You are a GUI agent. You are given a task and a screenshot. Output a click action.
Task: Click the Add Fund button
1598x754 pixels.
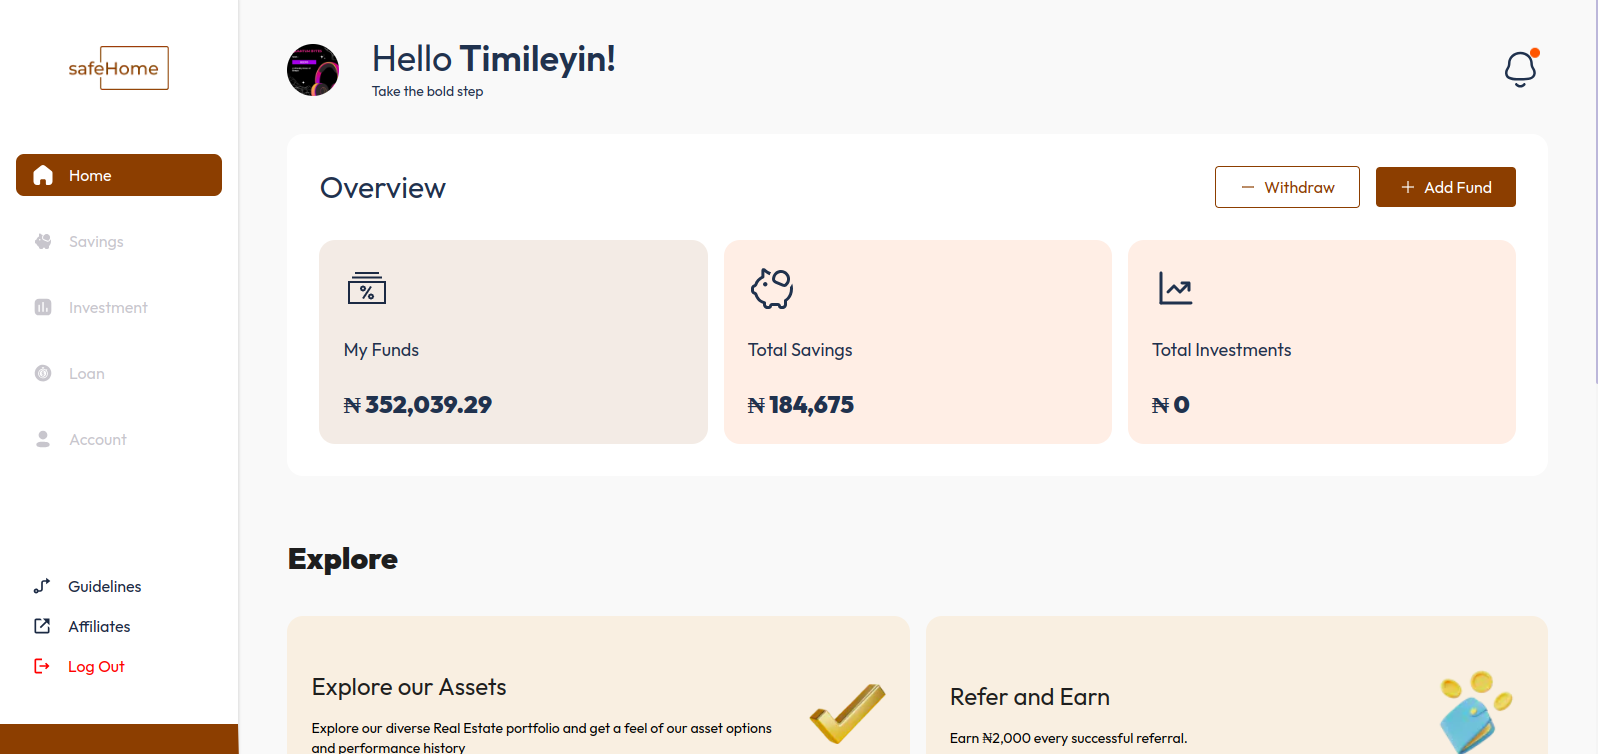pyautogui.click(x=1445, y=187)
